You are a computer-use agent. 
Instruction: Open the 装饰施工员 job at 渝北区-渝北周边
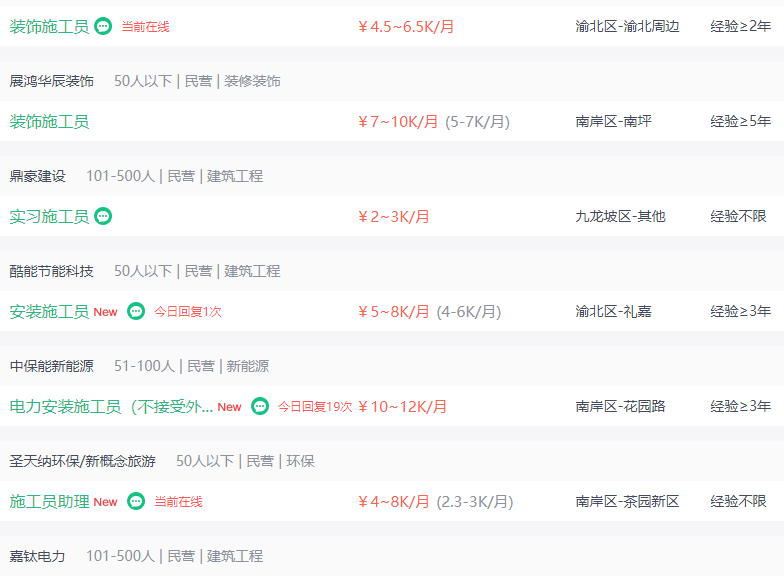[x=49, y=26]
